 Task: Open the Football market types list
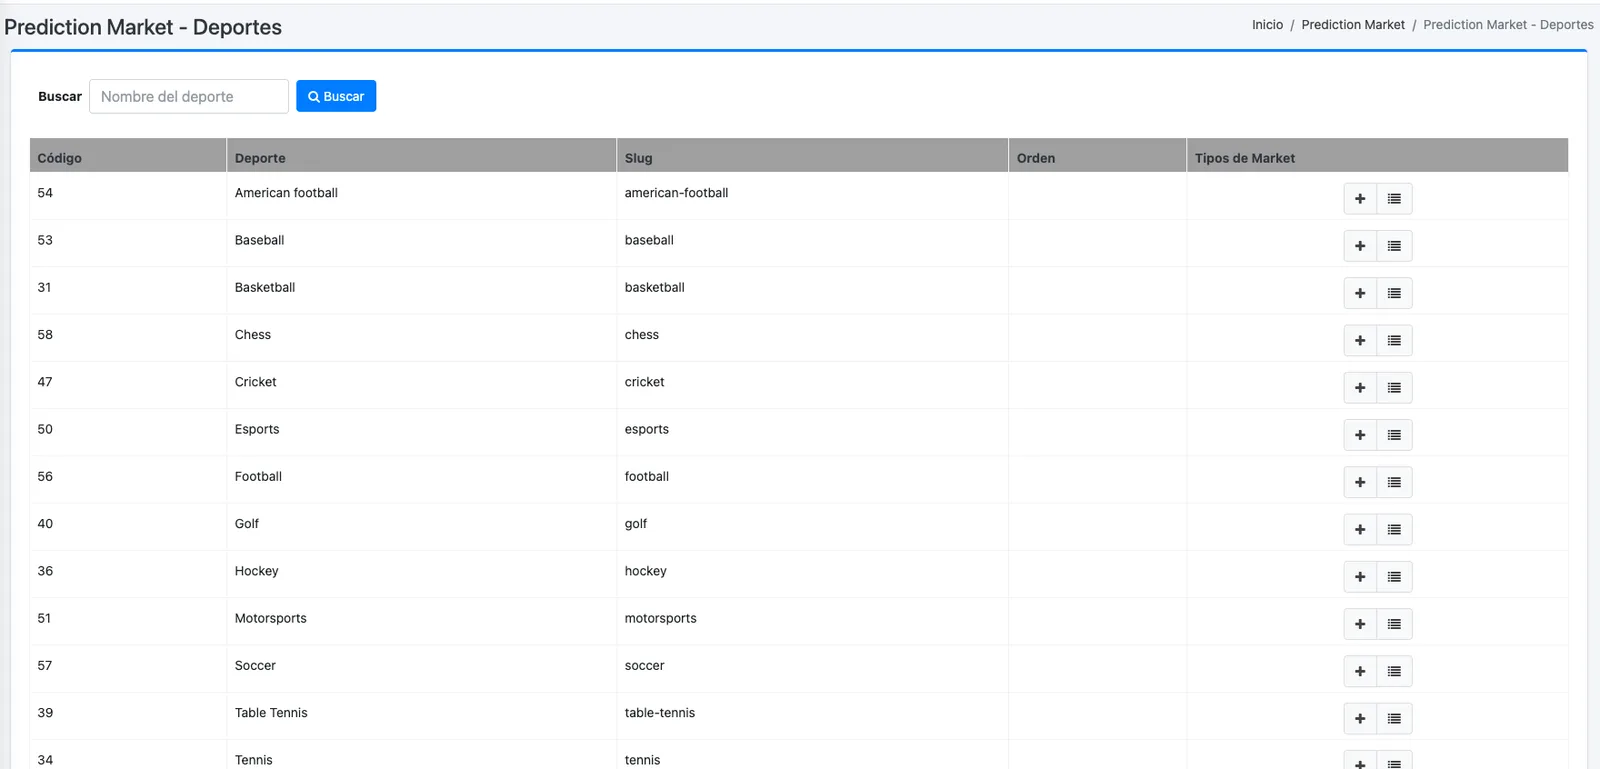click(1394, 482)
